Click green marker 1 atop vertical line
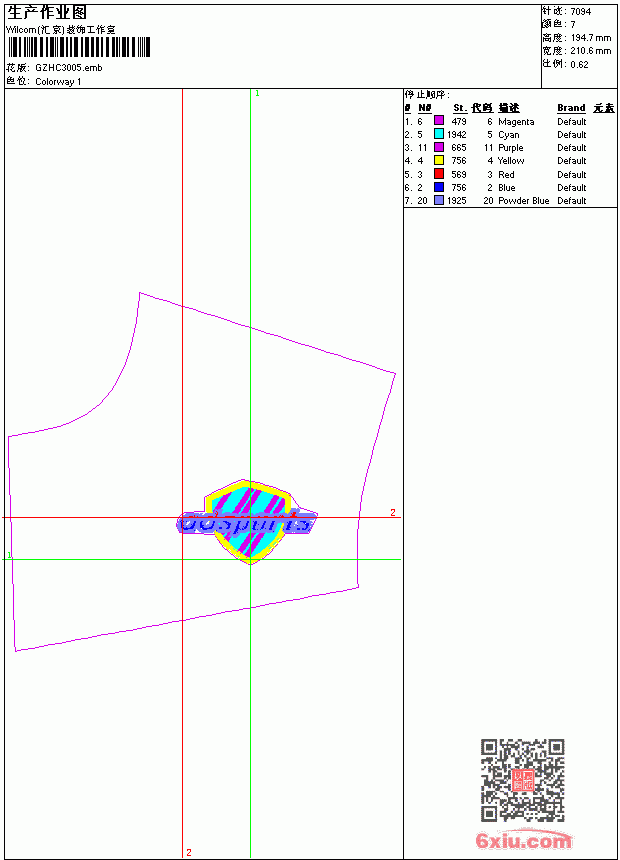The width and height of the screenshot is (620, 860). point(257,93)
